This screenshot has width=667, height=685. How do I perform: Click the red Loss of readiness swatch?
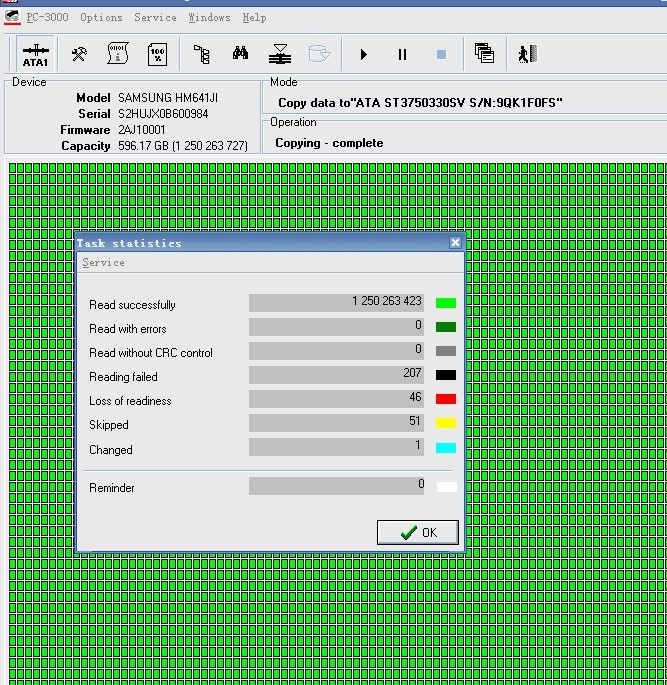coord(445,400)
